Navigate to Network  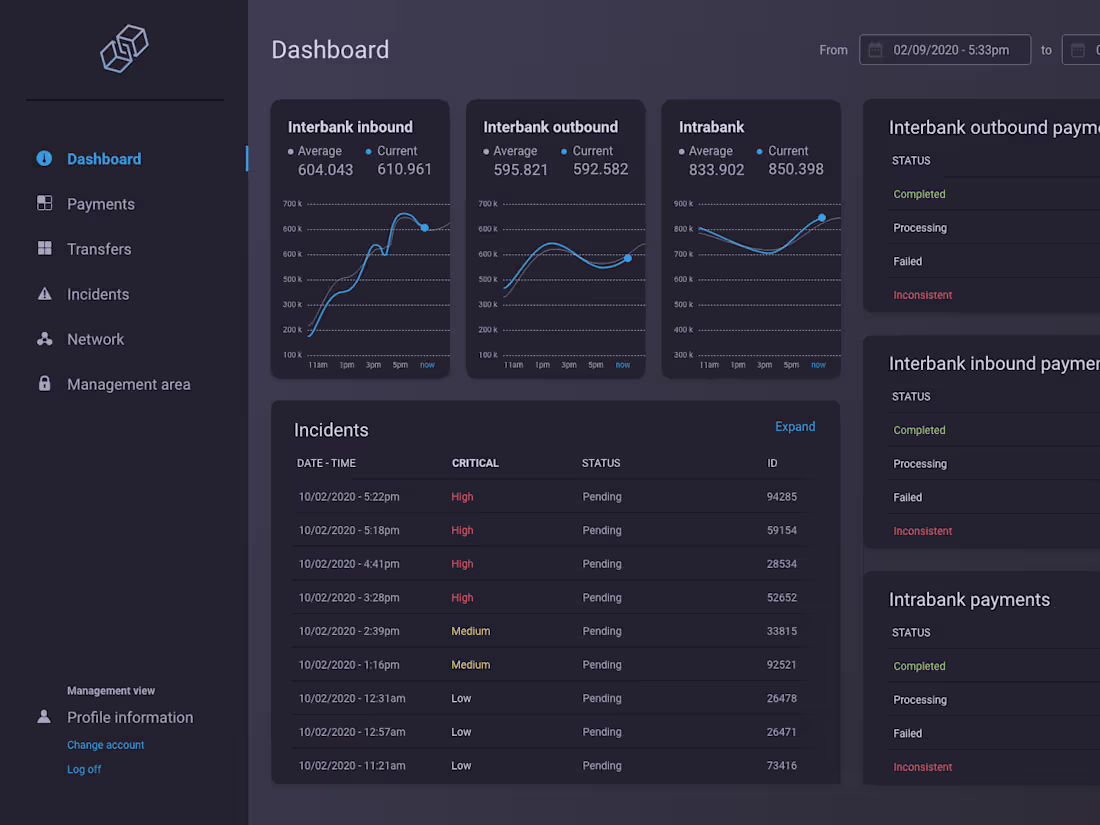(x=95, y=340)
